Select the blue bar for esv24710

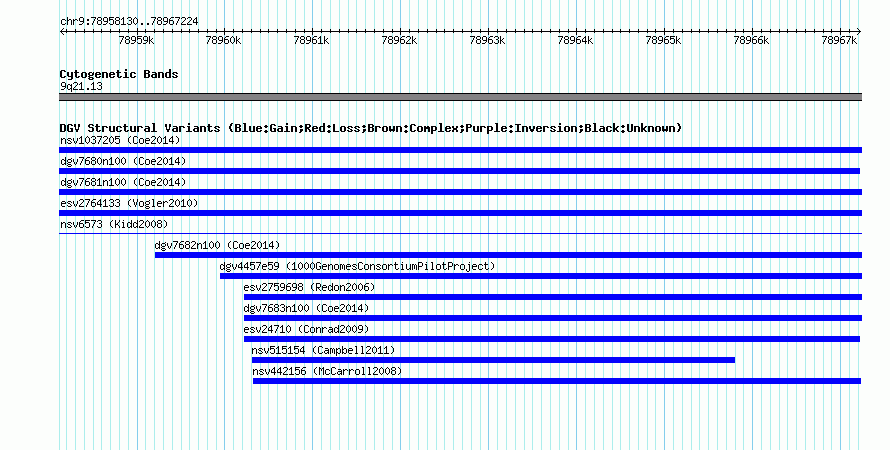point(552,339)
